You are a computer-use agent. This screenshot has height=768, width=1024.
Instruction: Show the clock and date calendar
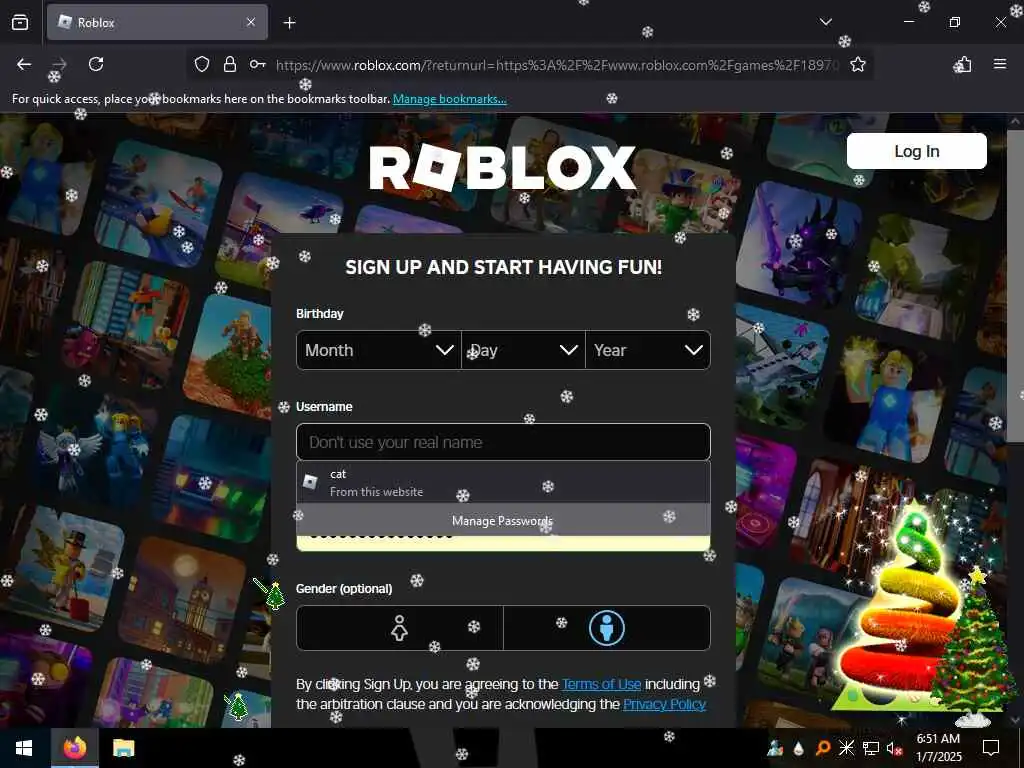(938, 748)
